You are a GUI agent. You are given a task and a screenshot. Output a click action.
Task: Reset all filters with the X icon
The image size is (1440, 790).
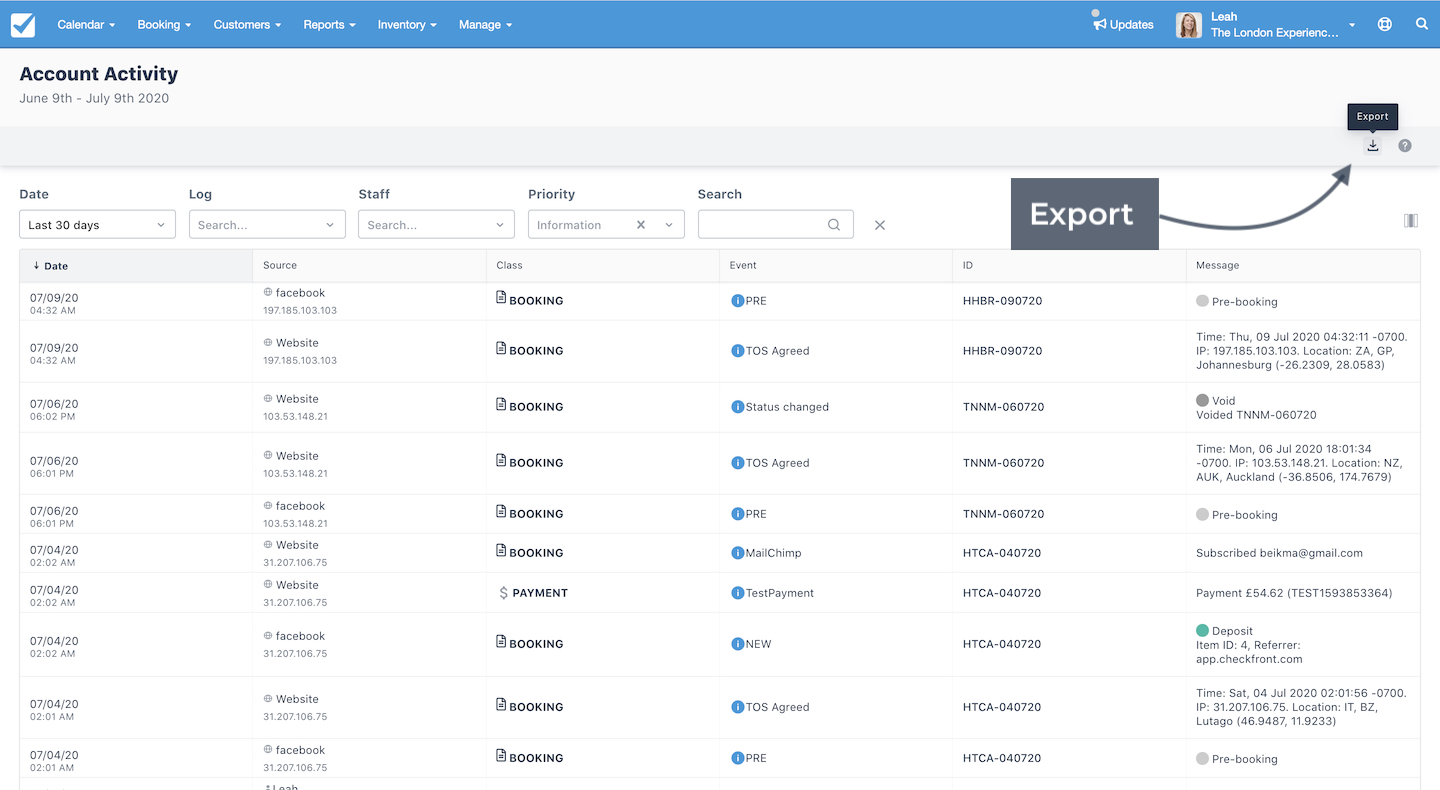tap(880, 225)
